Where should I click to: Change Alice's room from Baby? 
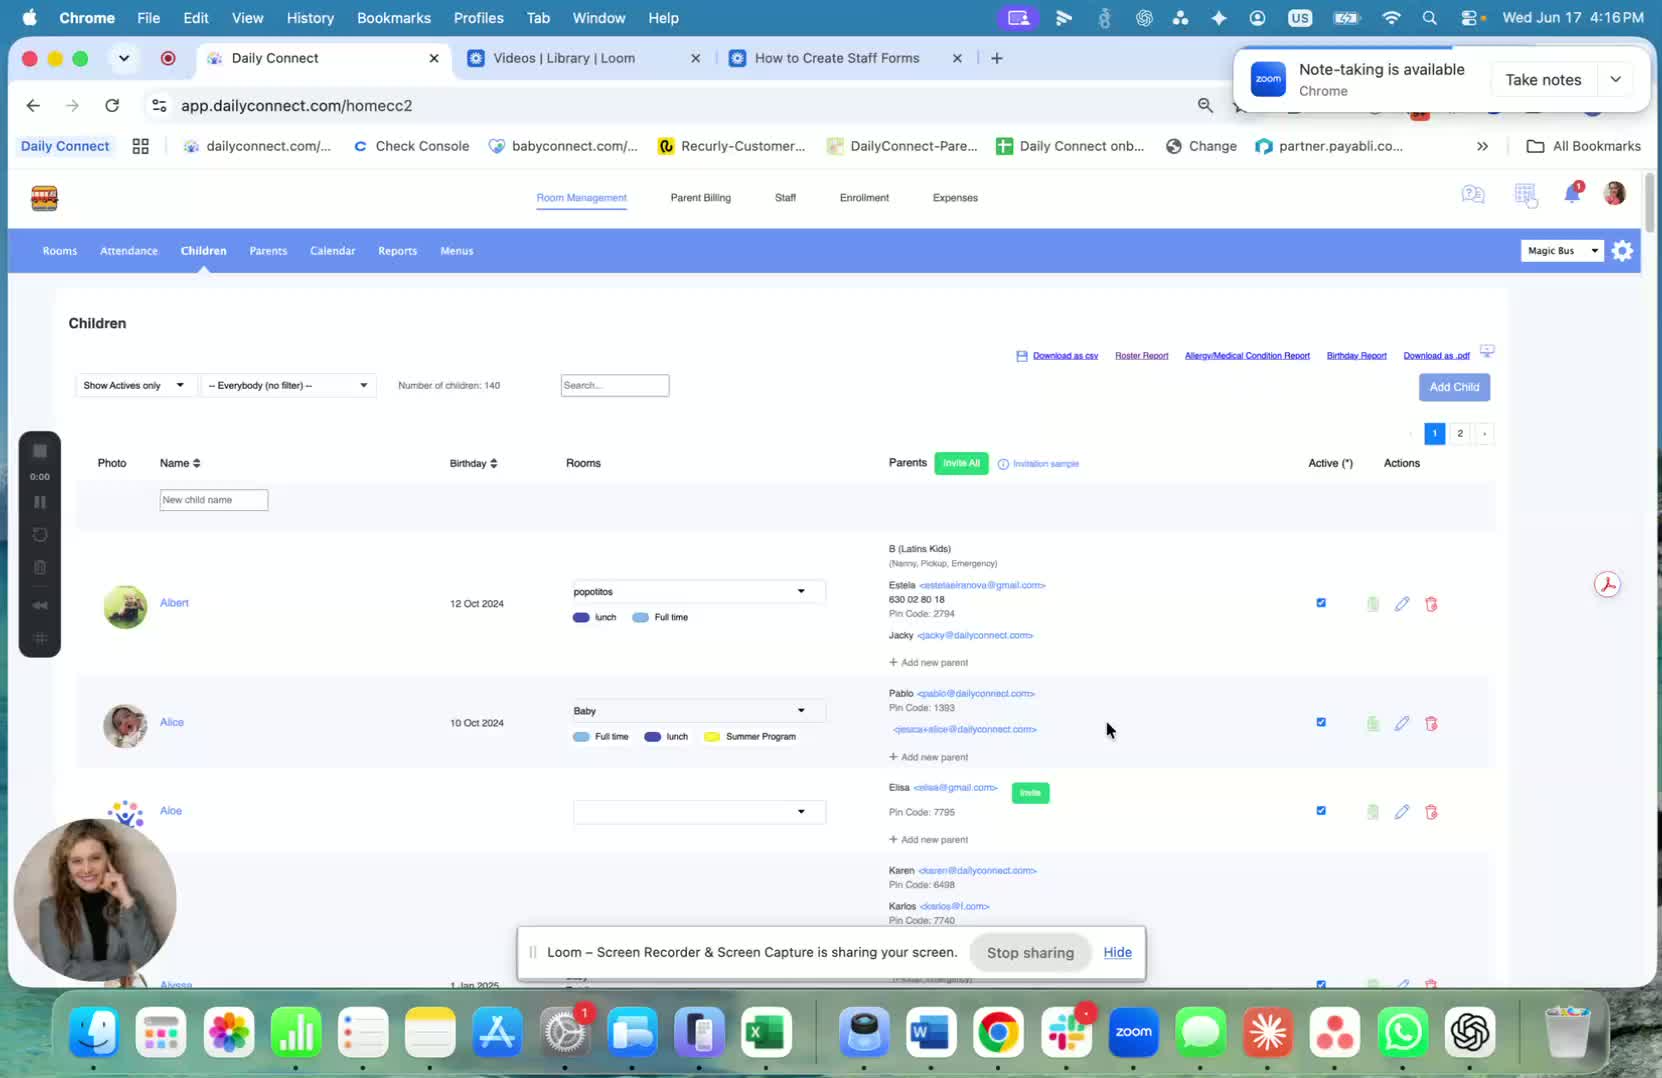click(x=699, y=710)
